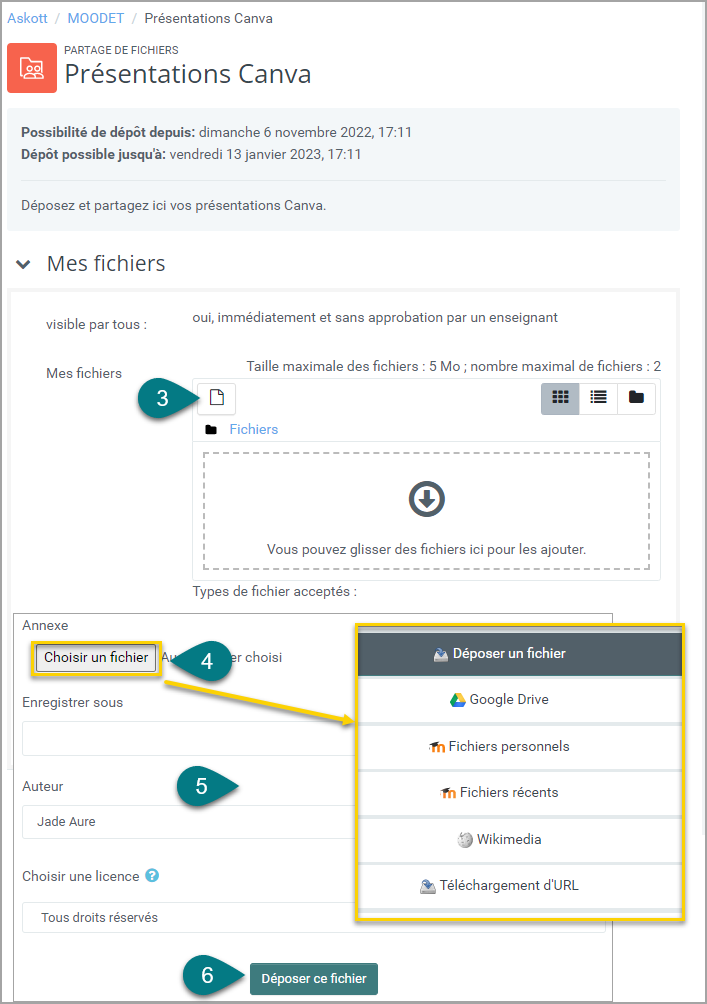The width and height of the screenshot is (707, 1004).
Task: Select Fichiers personnels repository
Action: tap(520, 747)
